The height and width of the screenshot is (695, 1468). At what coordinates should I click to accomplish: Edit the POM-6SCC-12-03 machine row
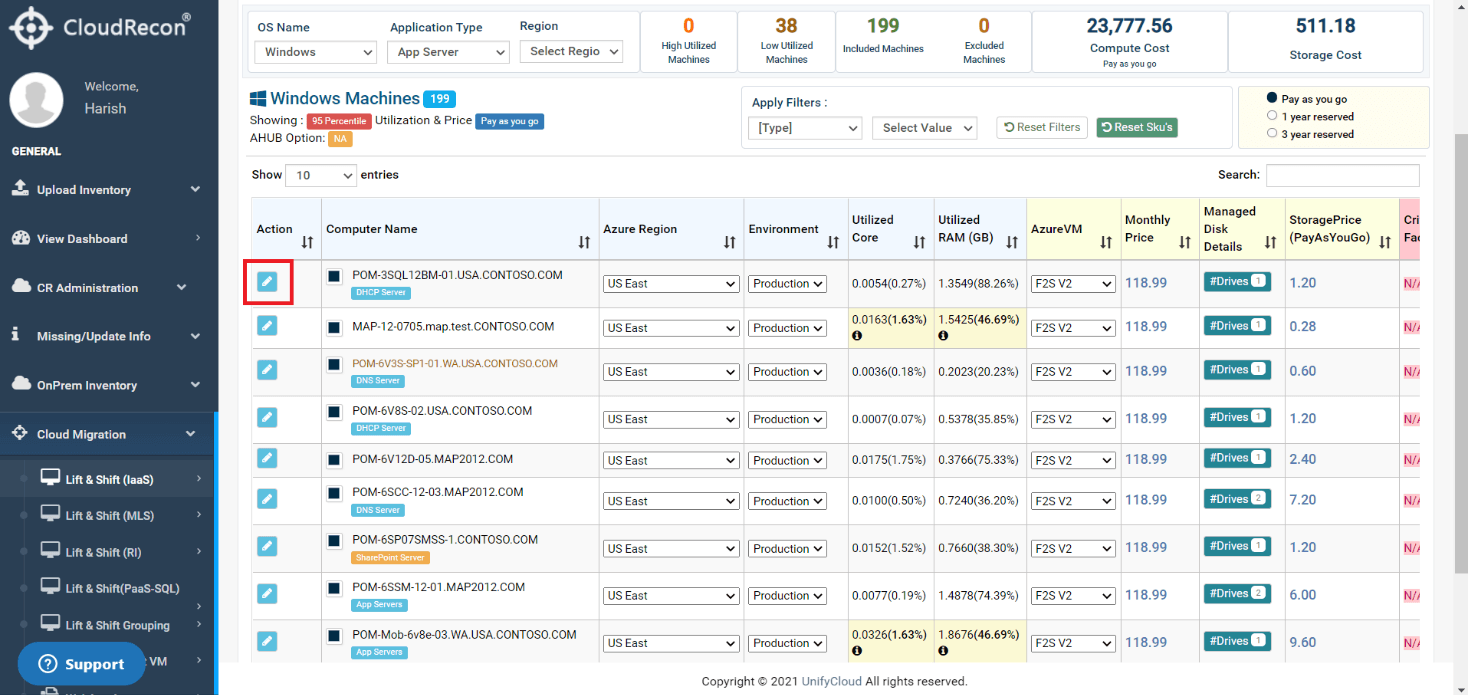[267, 498]
